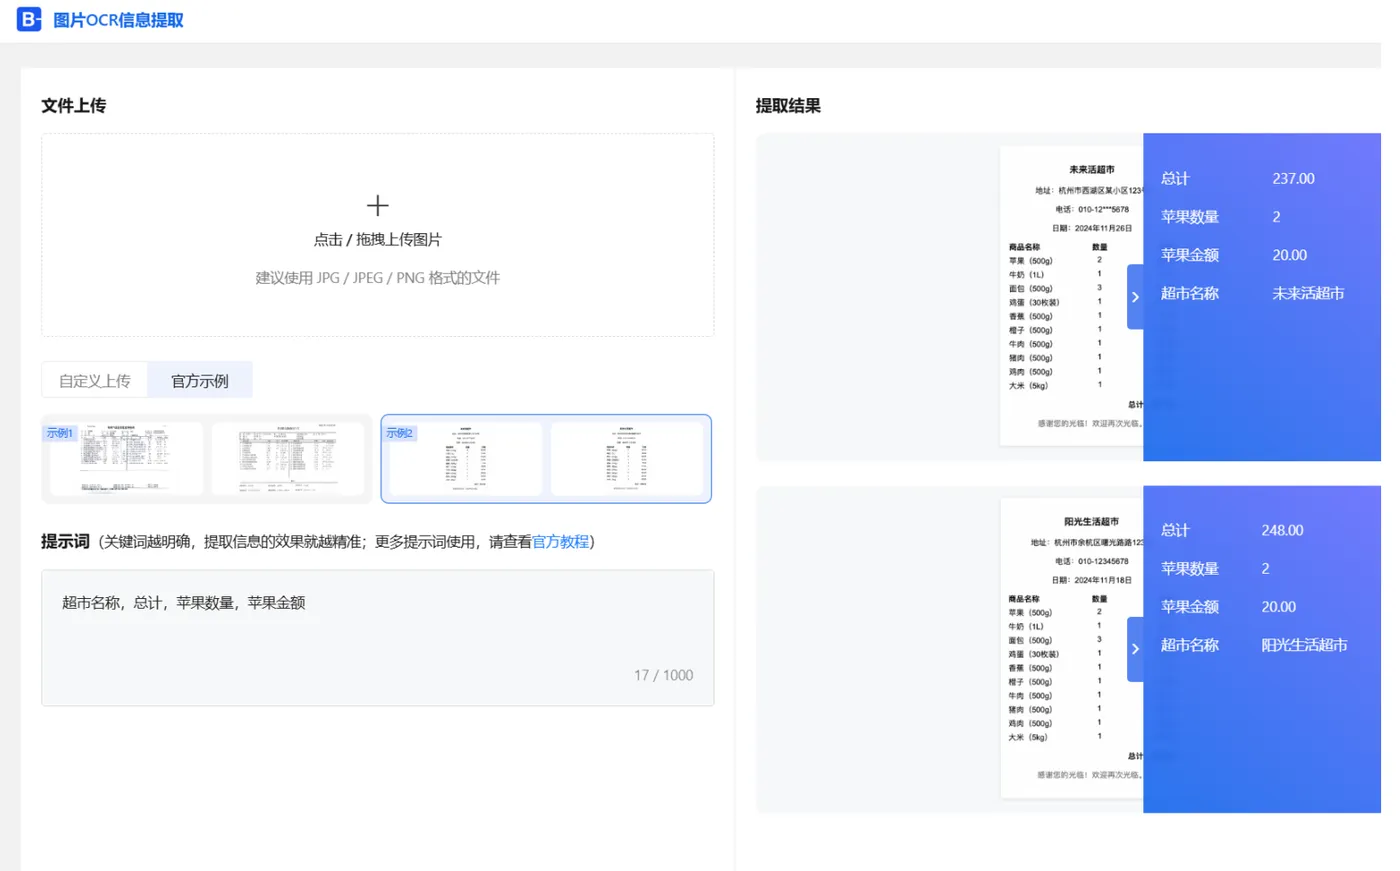Screen dimensions: 1400x871
Task: Open the 阳光生活超市 receipt image preview
Action: coord(1071,648)
